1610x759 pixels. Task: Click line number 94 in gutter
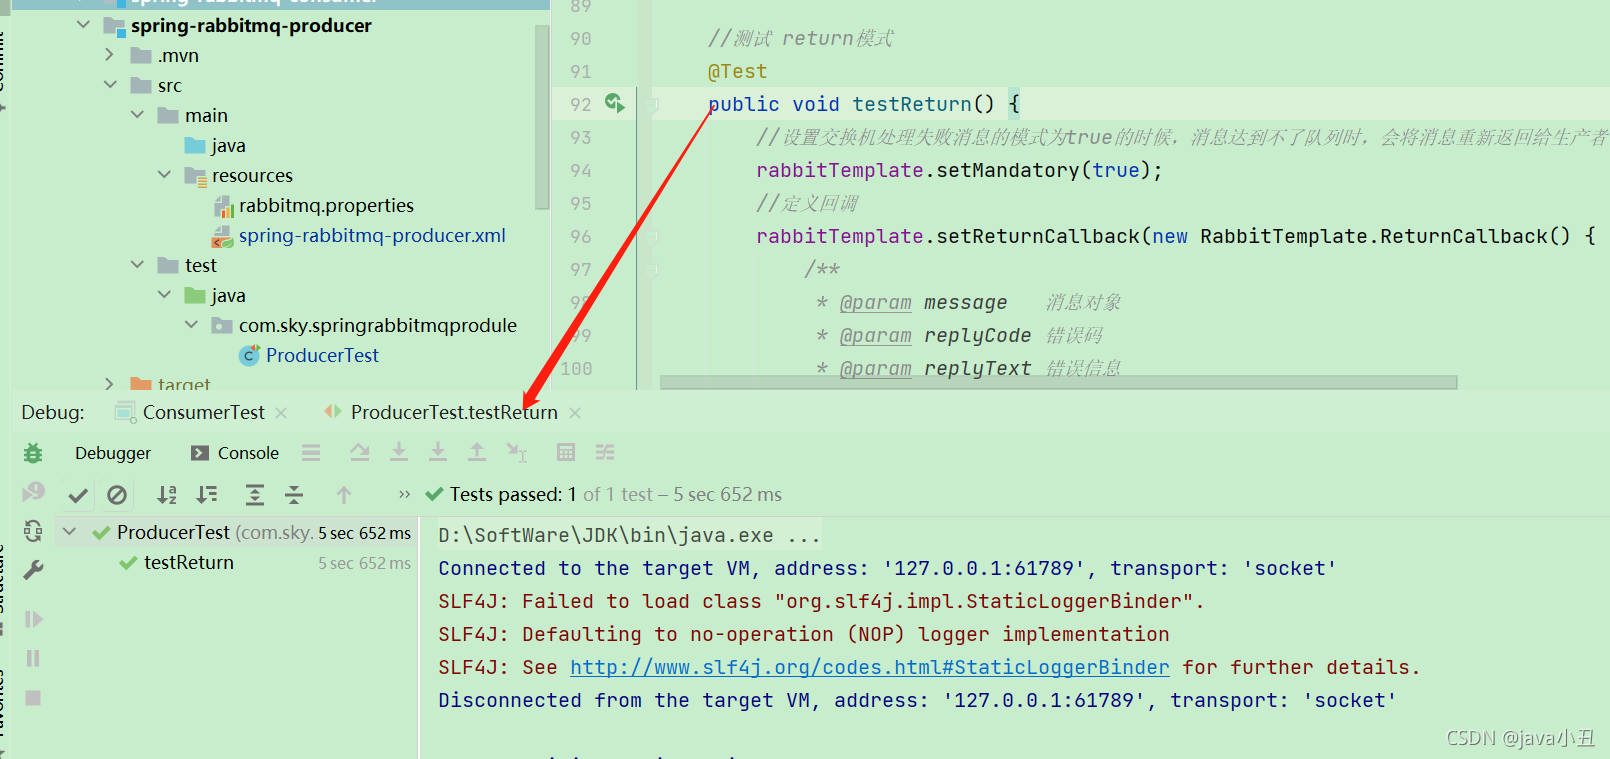click(581, 170)
